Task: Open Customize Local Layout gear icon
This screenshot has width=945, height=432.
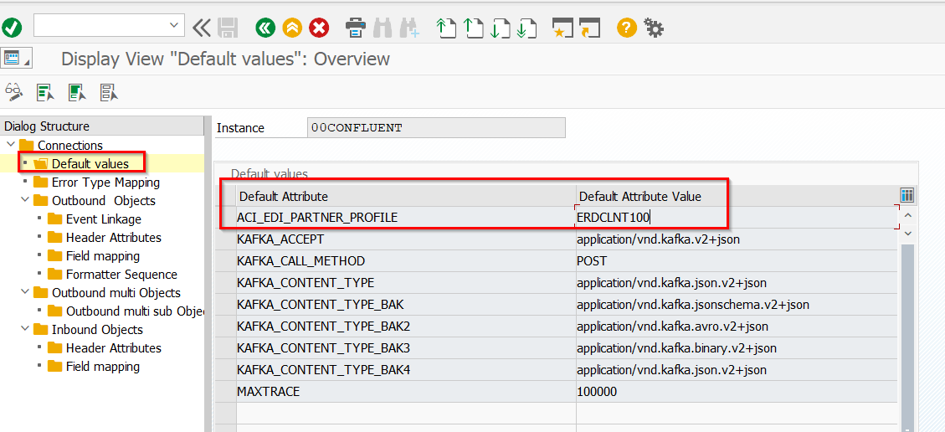Action: (x=653, y=27)
